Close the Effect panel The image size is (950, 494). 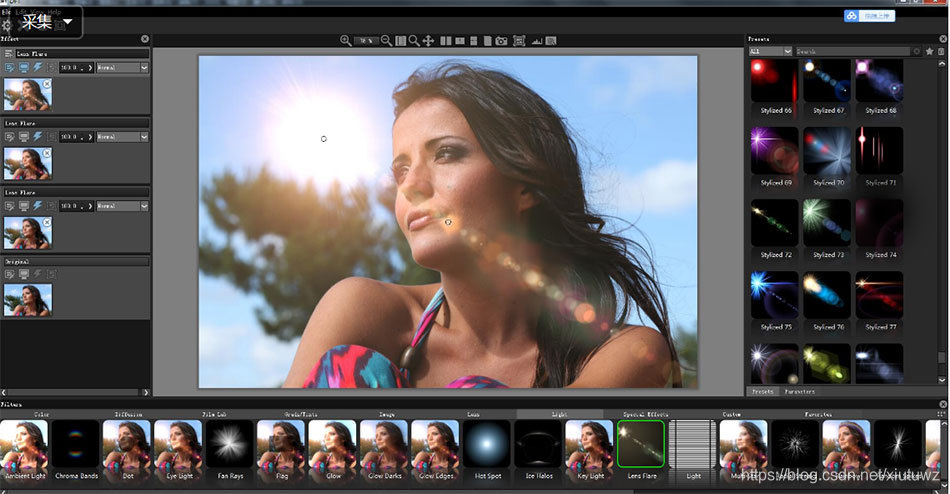coord(145,39)
